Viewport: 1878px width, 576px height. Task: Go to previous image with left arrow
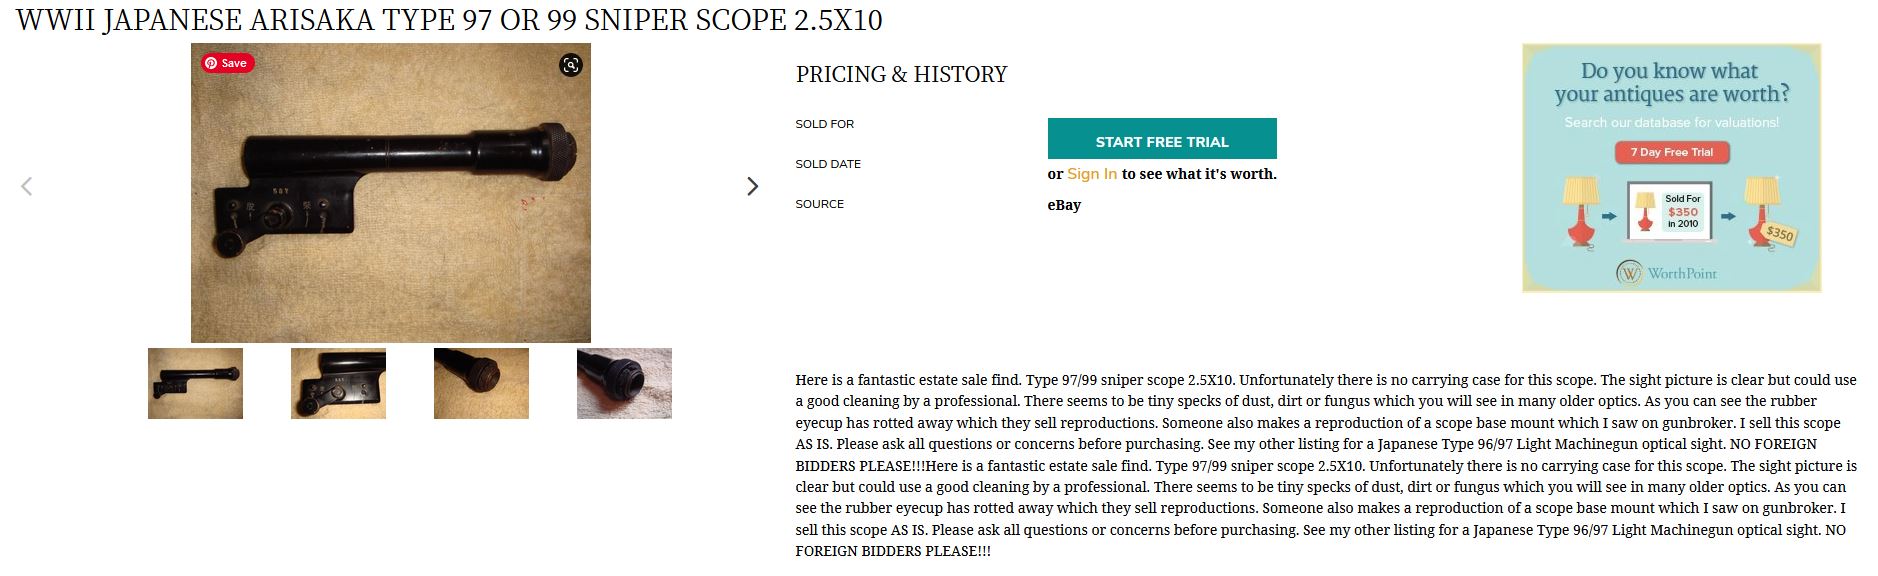point(27,186)
